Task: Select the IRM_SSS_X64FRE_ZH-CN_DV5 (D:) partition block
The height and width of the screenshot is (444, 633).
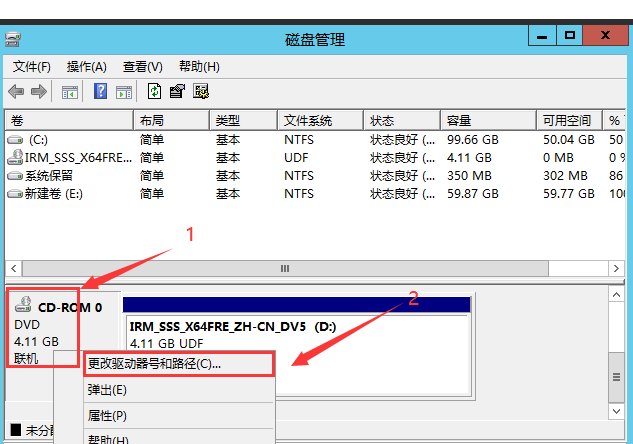Action: click(297, 346)
